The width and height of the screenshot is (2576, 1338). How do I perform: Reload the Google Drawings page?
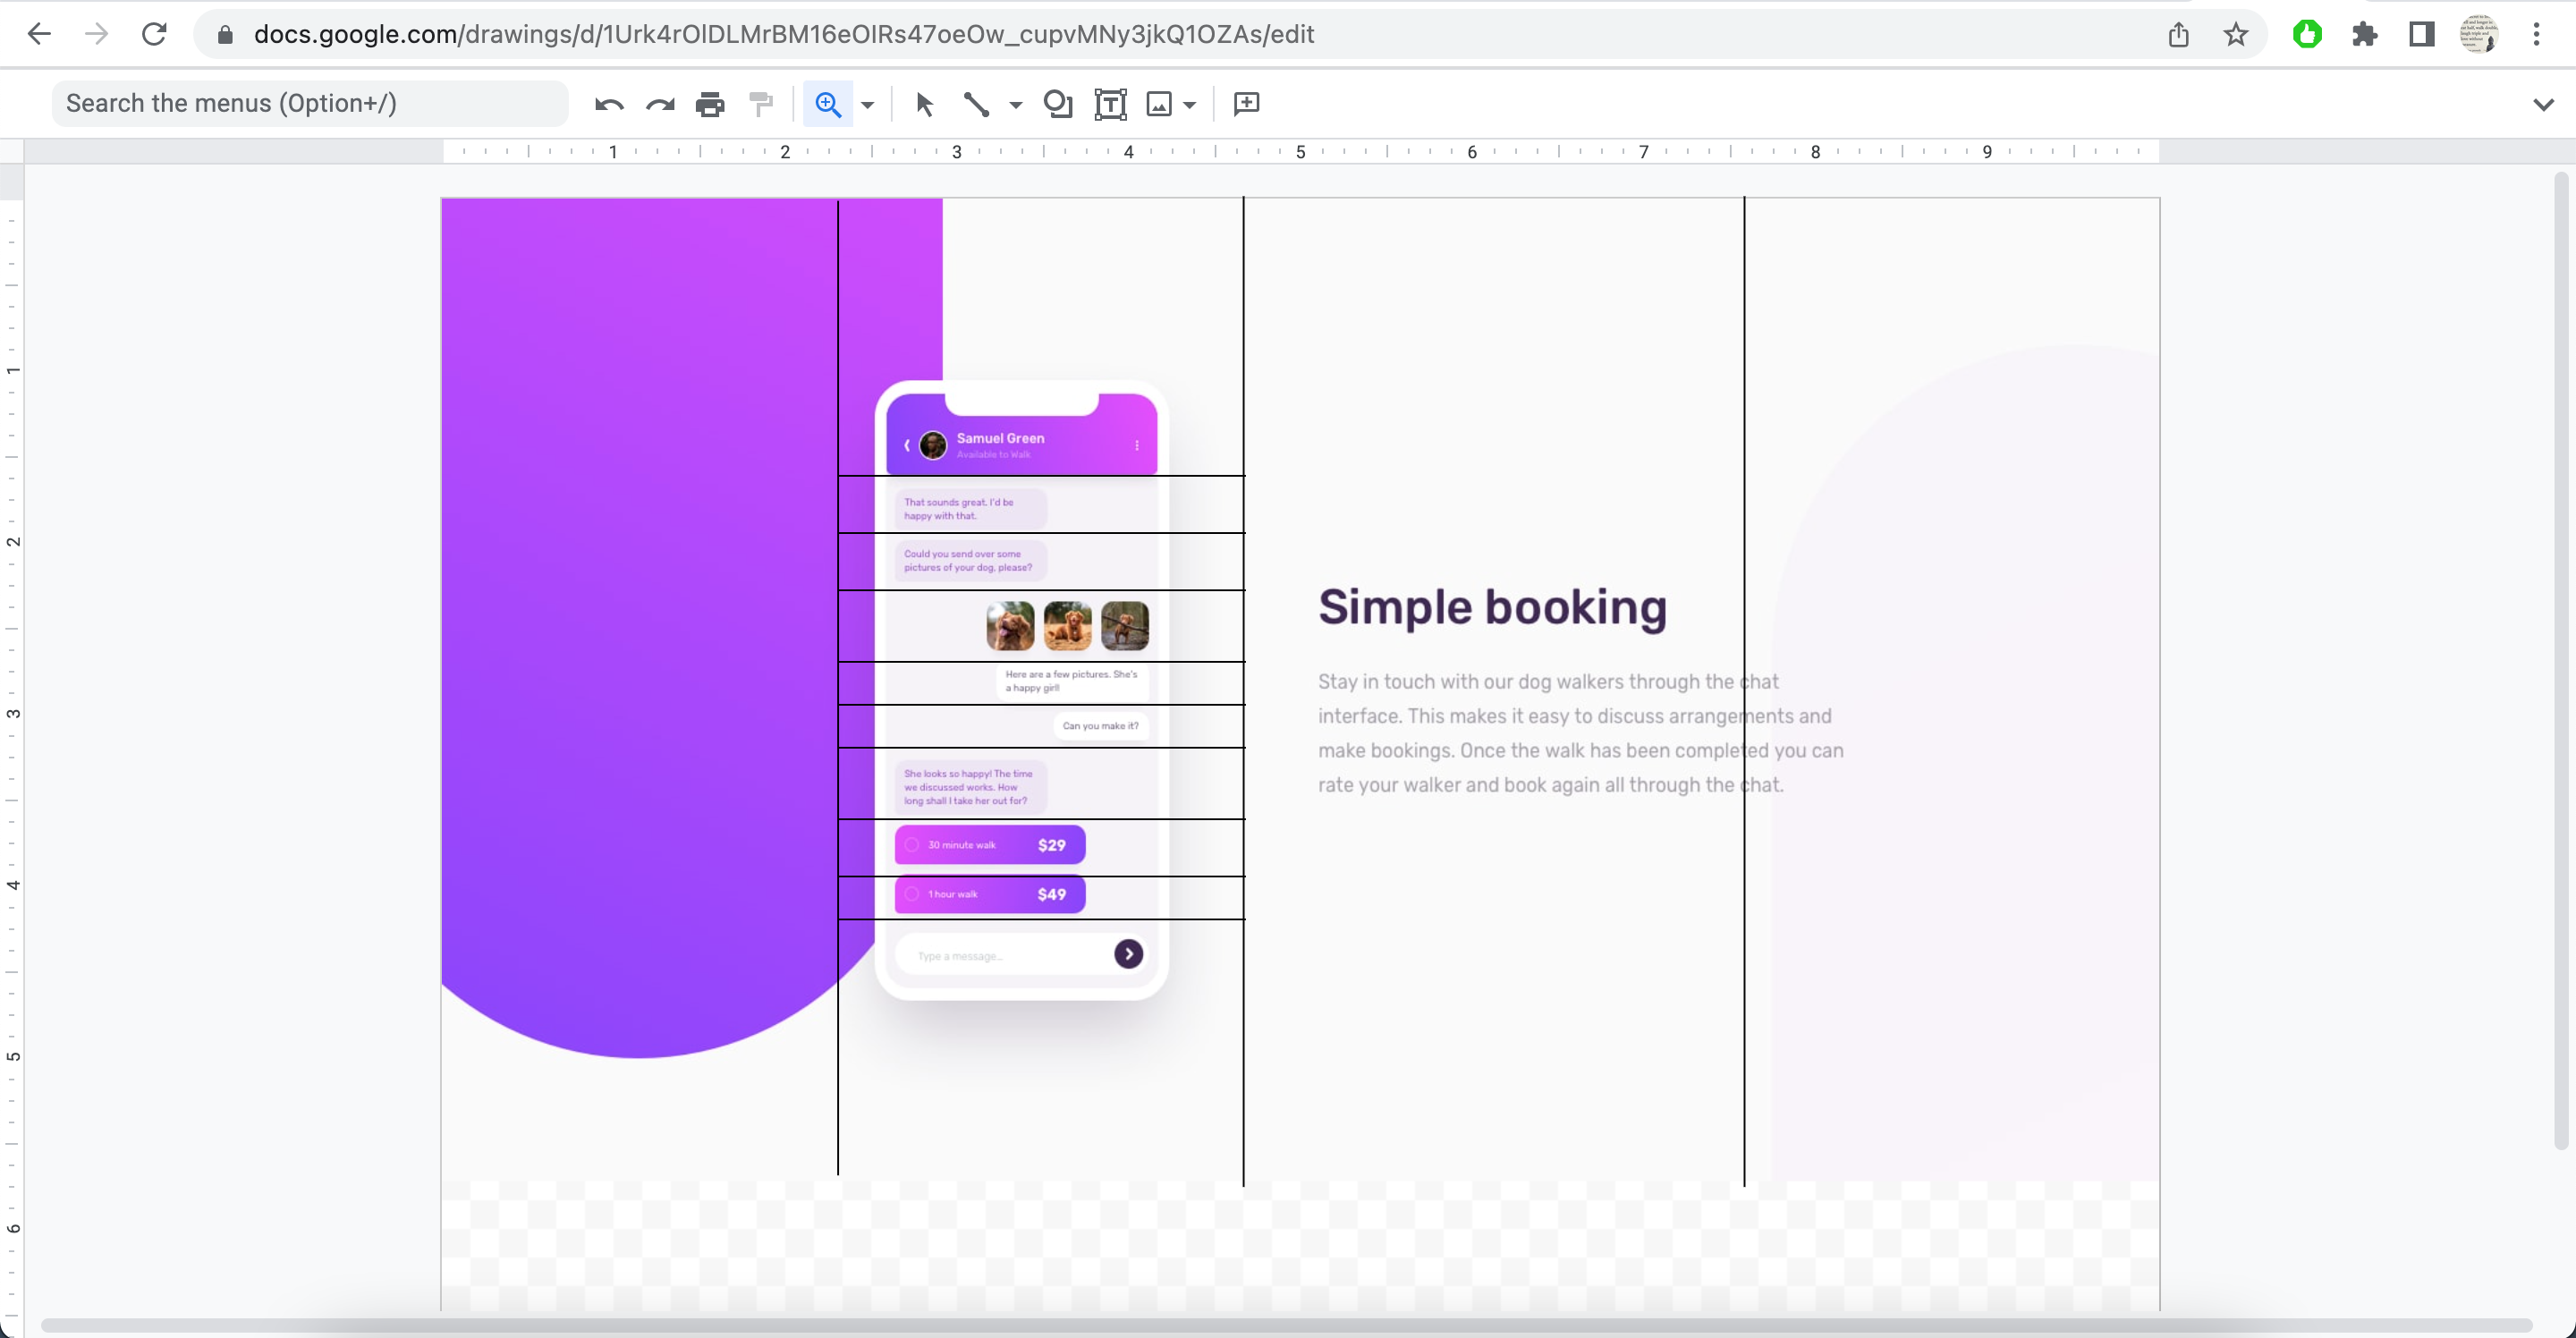tap(154, 34)
